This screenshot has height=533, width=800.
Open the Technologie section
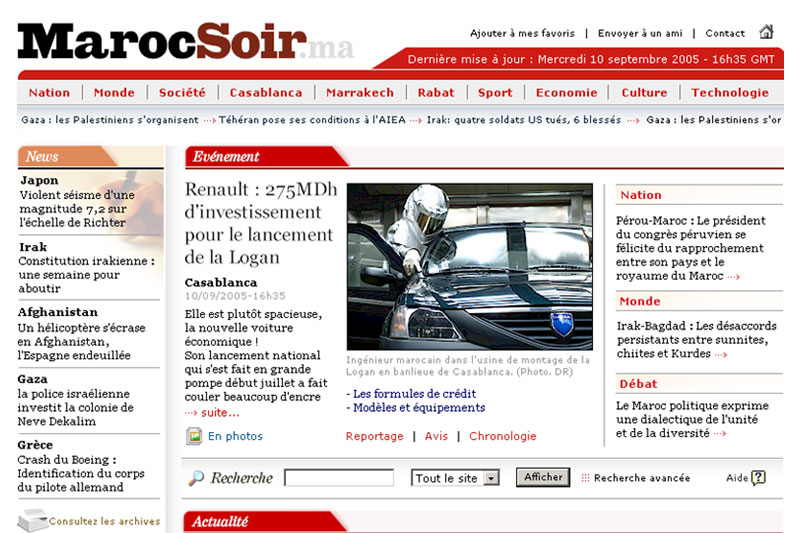tap(730, 93)
